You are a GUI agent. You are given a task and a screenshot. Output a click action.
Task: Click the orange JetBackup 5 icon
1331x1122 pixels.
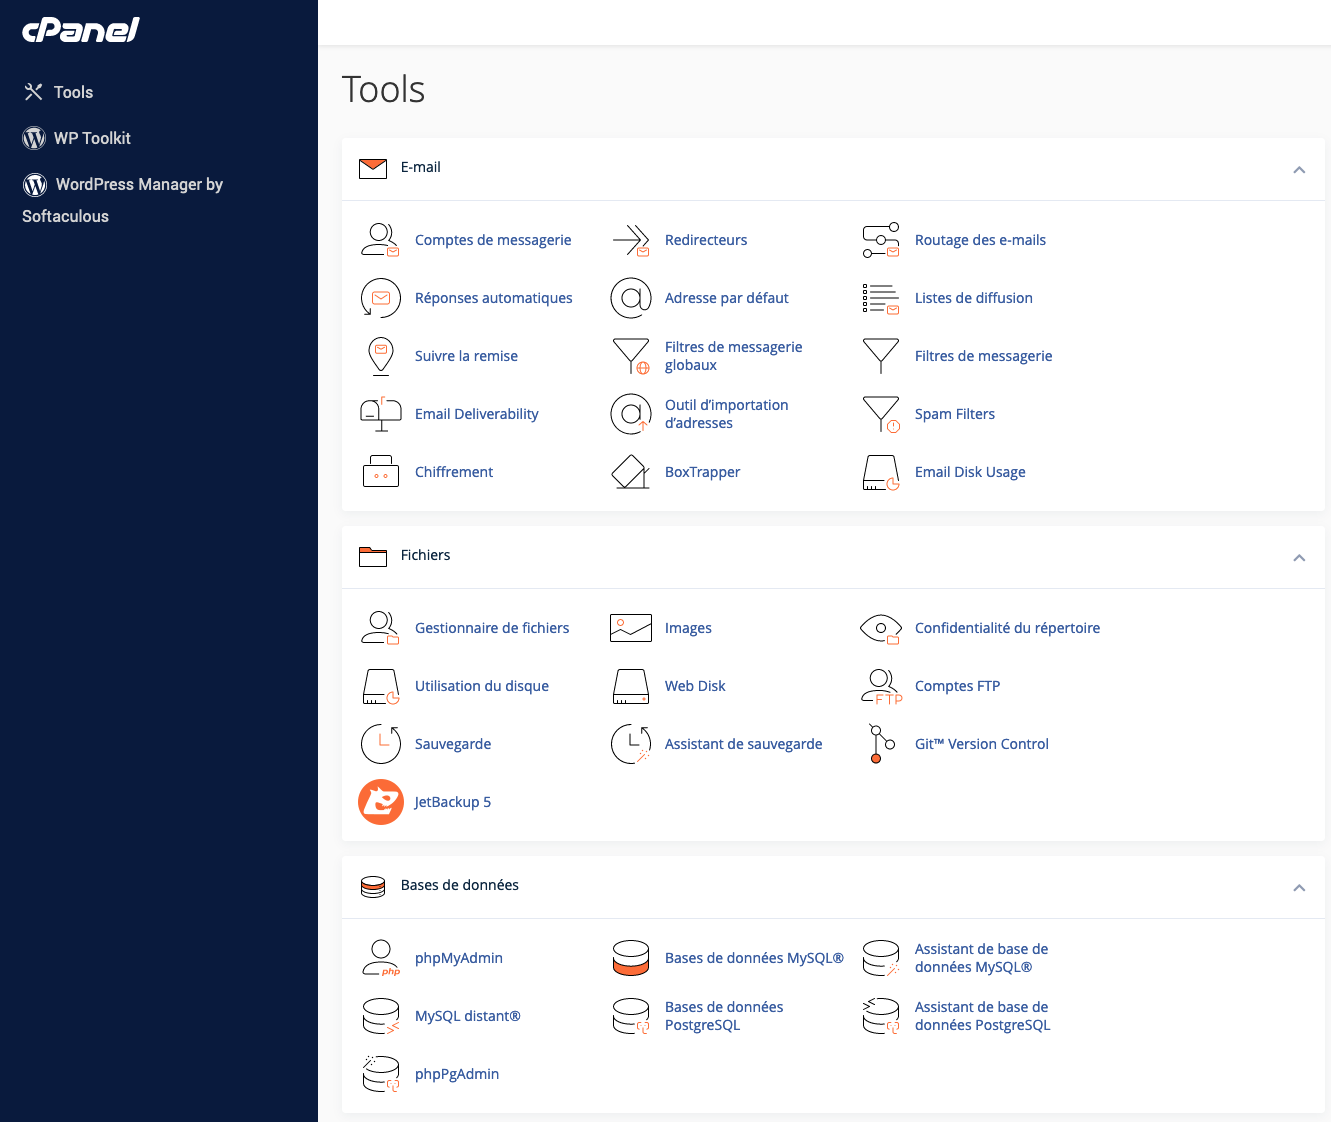click(380, 802)
